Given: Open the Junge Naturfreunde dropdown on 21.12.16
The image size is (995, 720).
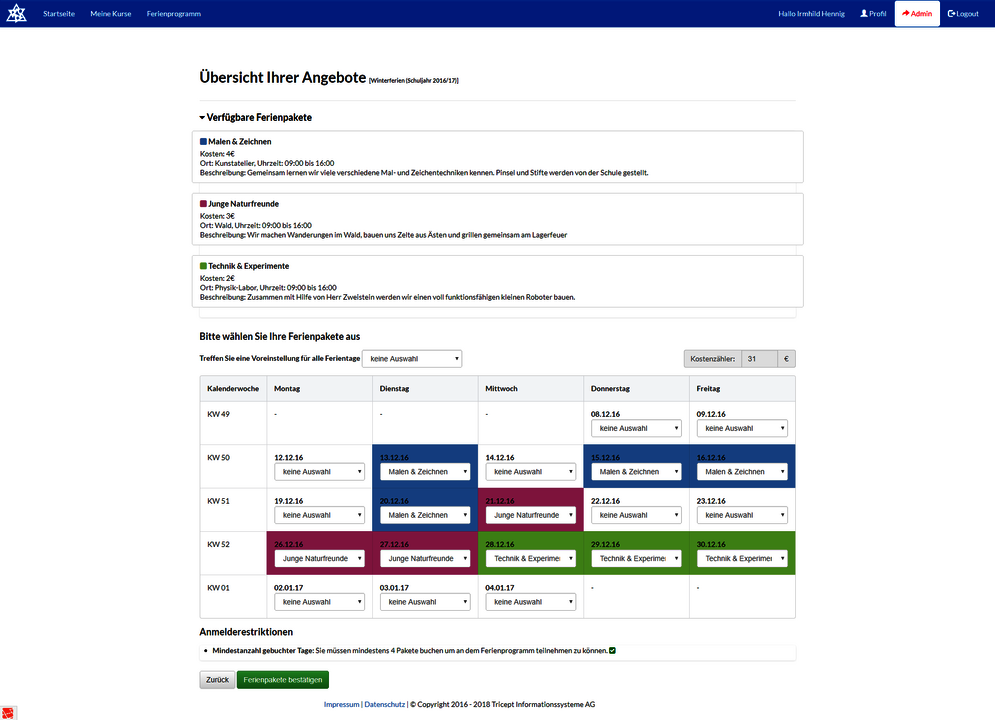Looking at the screenshot, I should [x=531, y=514].
